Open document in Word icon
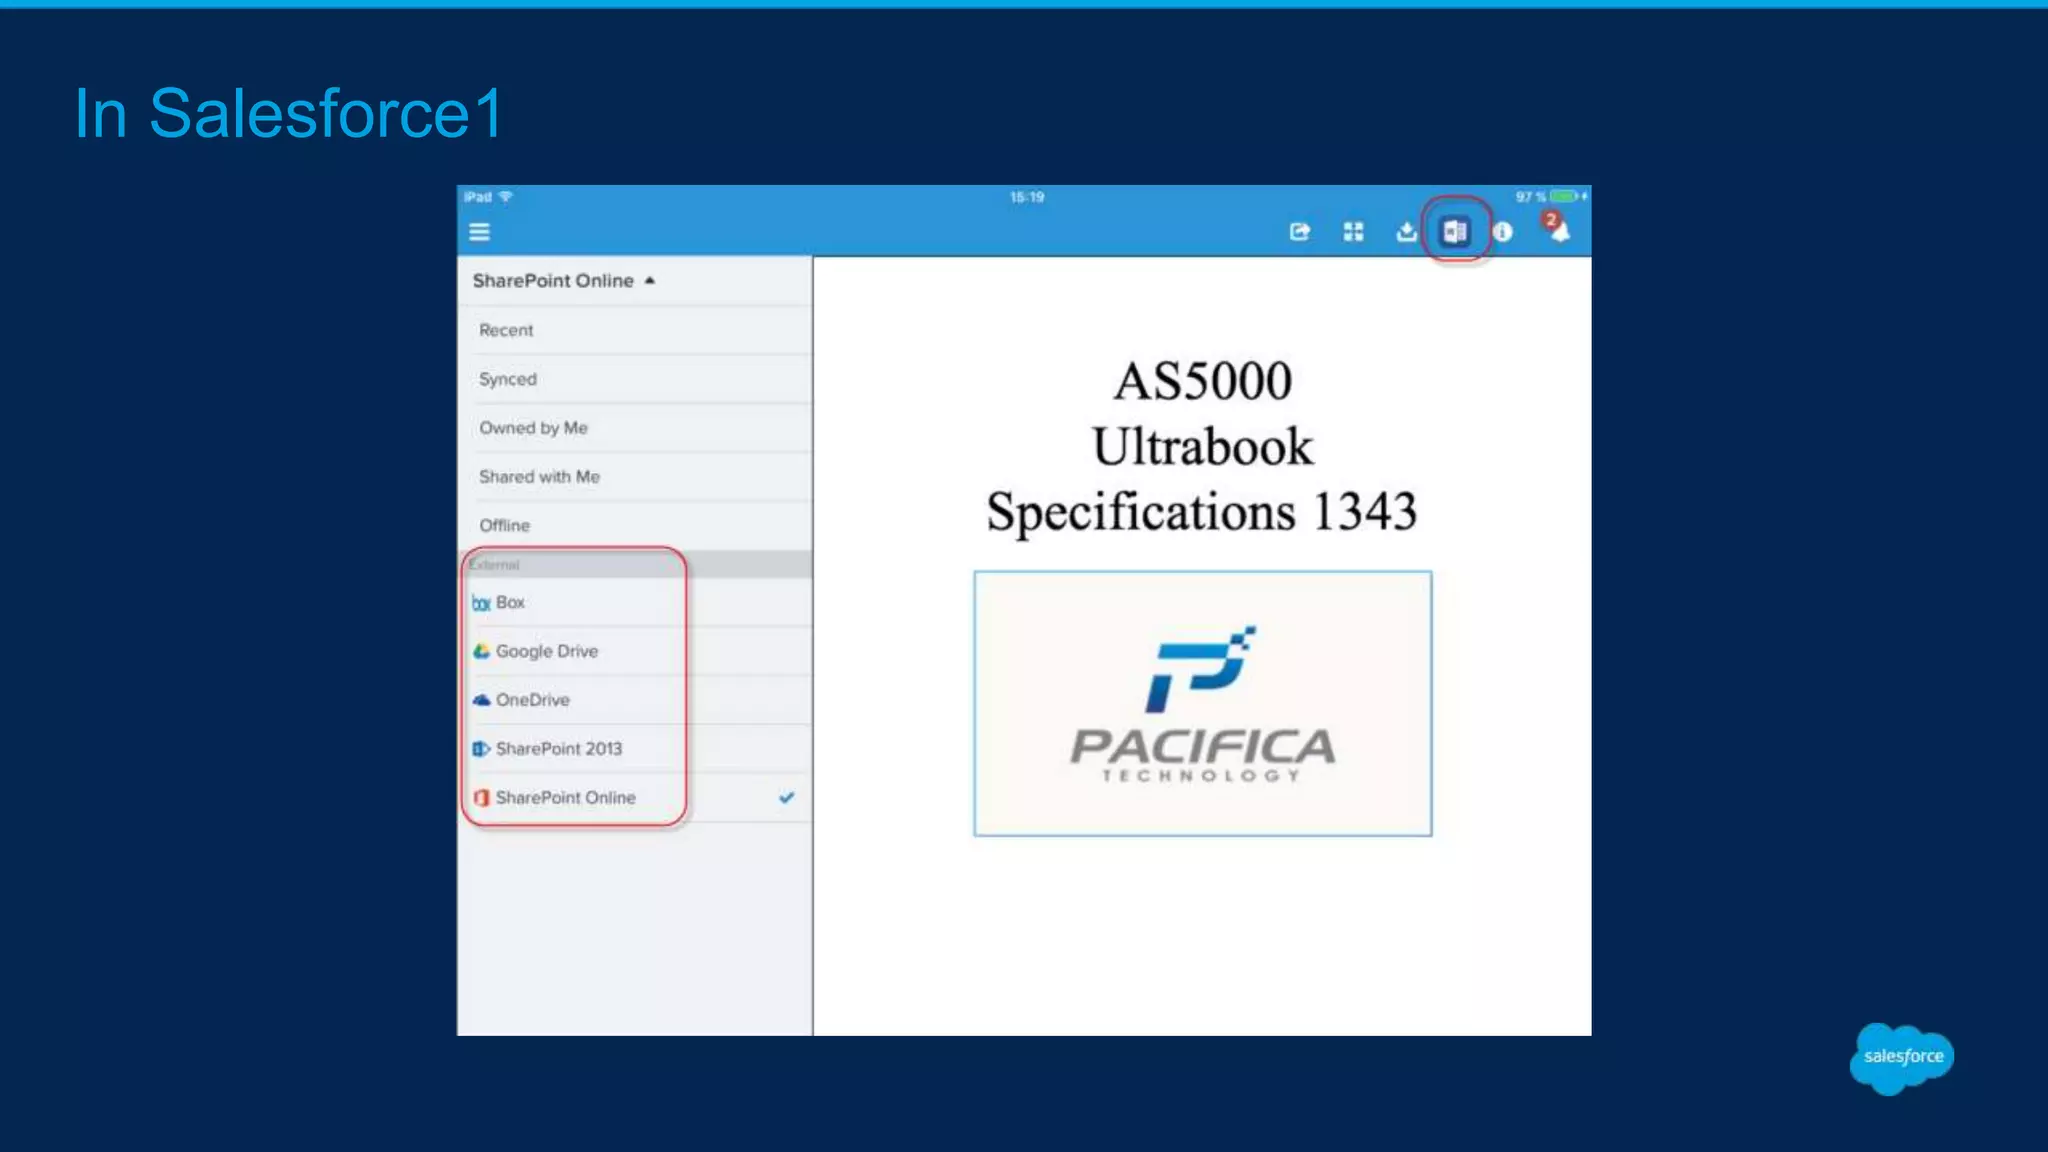This screenshot has width=2048, height=1152. tap(1454, 232)
